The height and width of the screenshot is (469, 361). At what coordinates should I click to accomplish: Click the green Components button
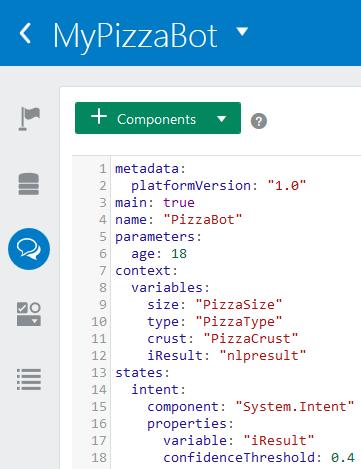pyautogui.click(x=158, y=118)
